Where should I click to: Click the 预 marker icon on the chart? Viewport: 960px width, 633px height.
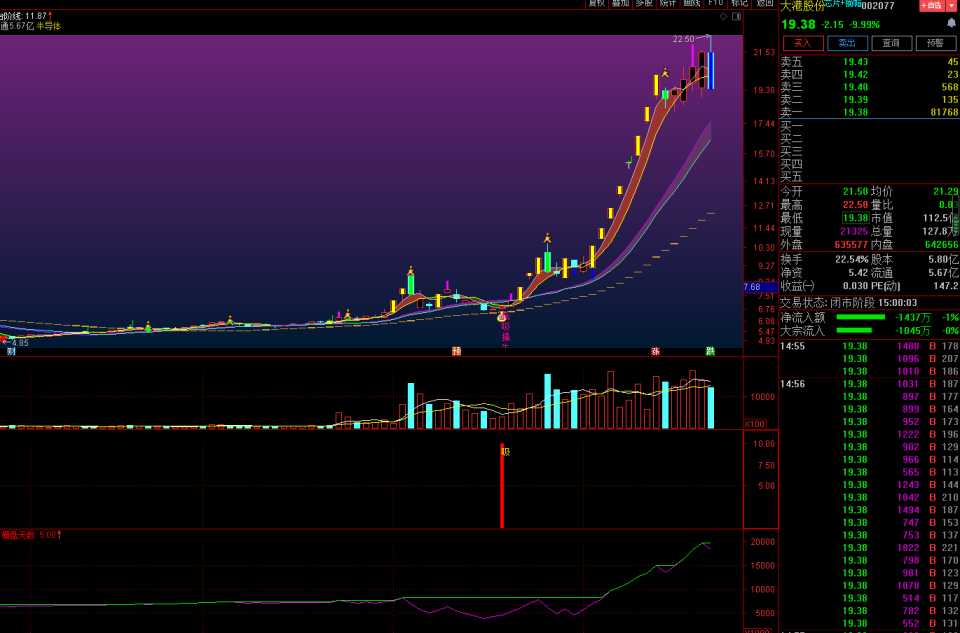(456, 351)
